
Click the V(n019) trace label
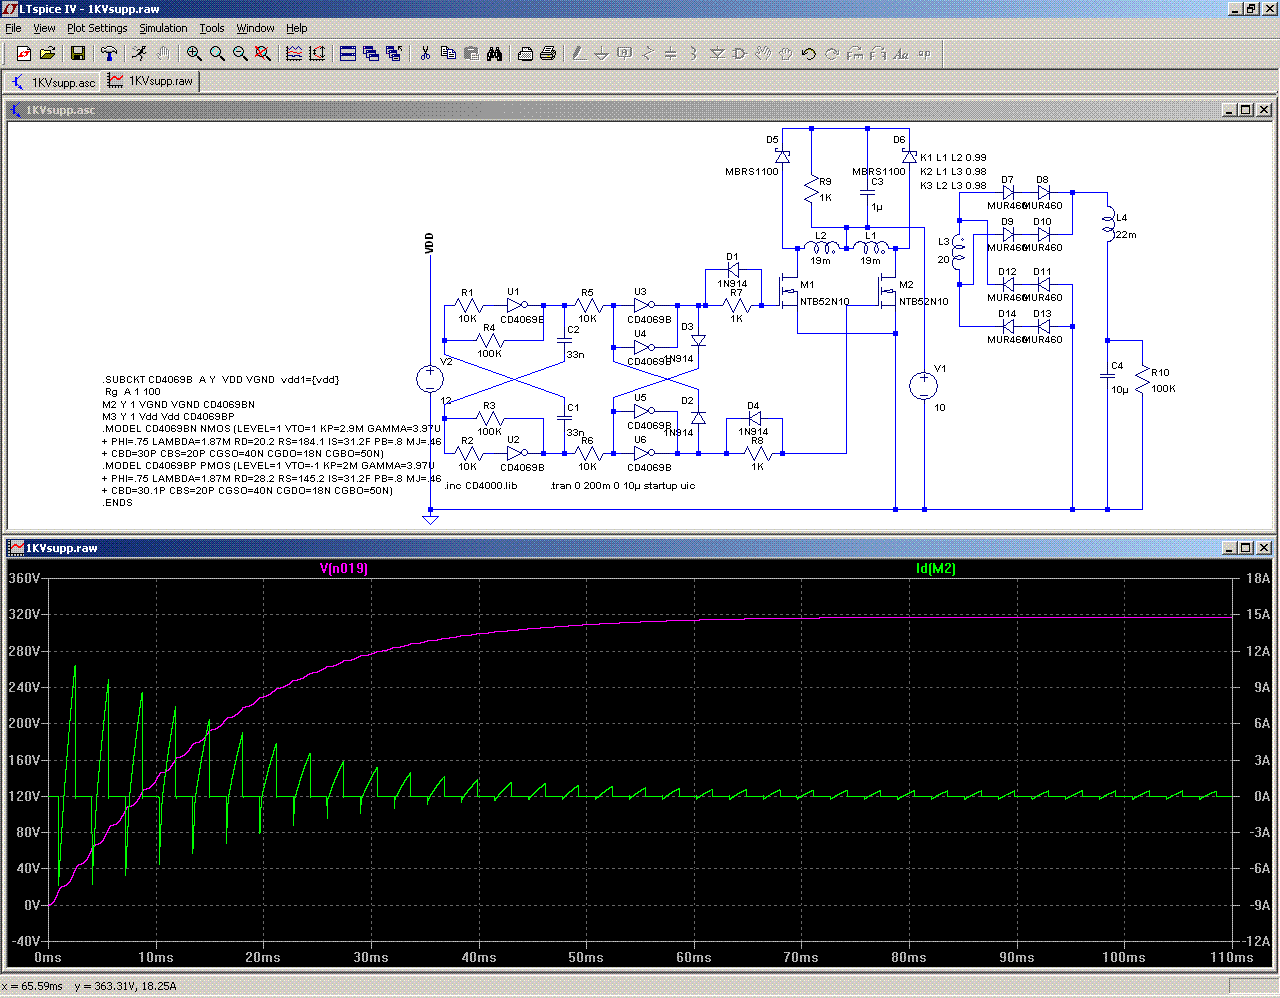click(344, 569)
